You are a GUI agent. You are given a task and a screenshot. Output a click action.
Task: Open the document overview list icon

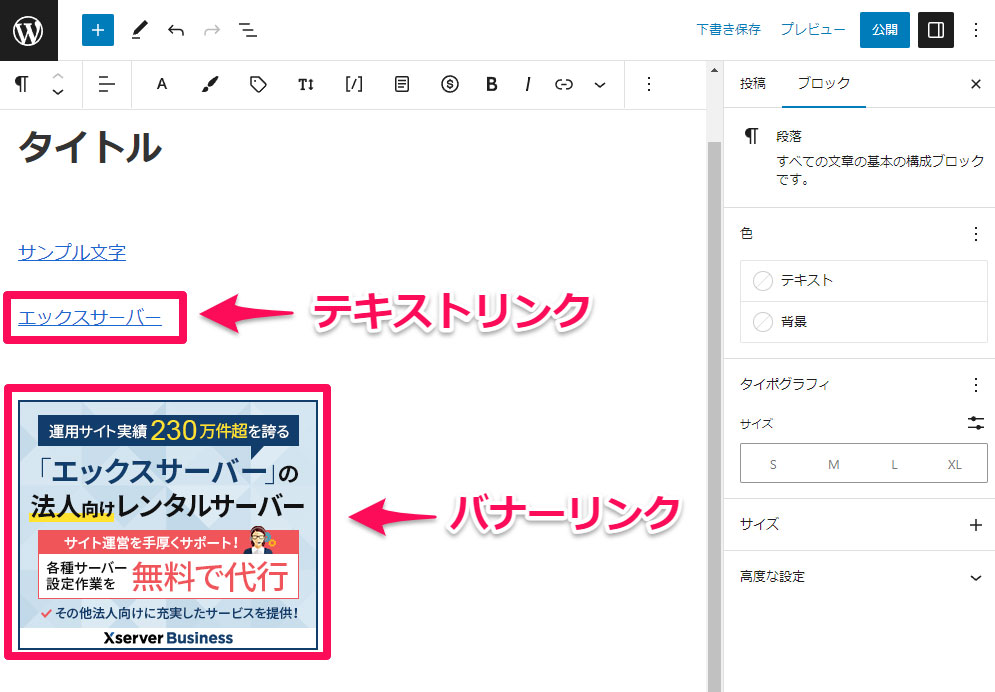(248, 30)
